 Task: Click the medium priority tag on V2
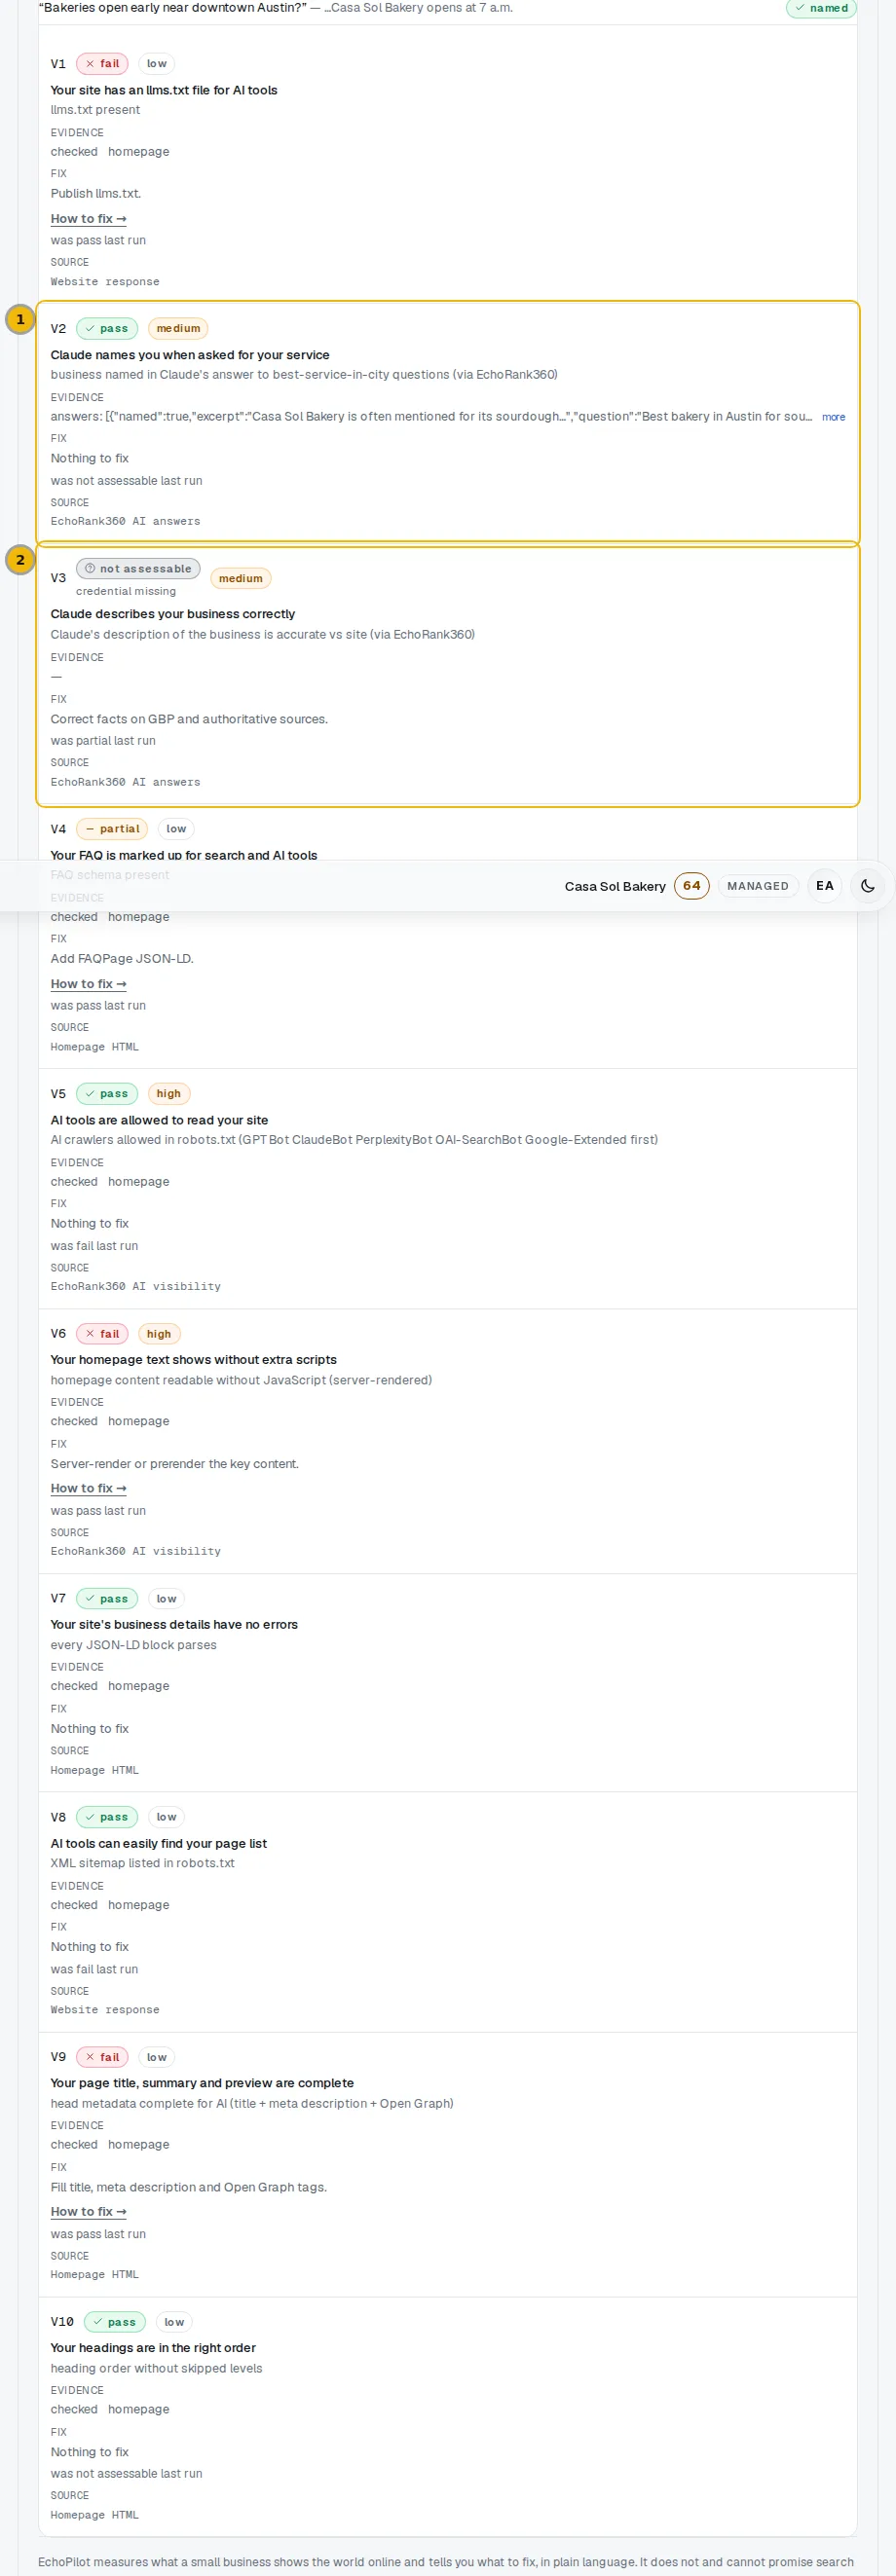point(178,328)
